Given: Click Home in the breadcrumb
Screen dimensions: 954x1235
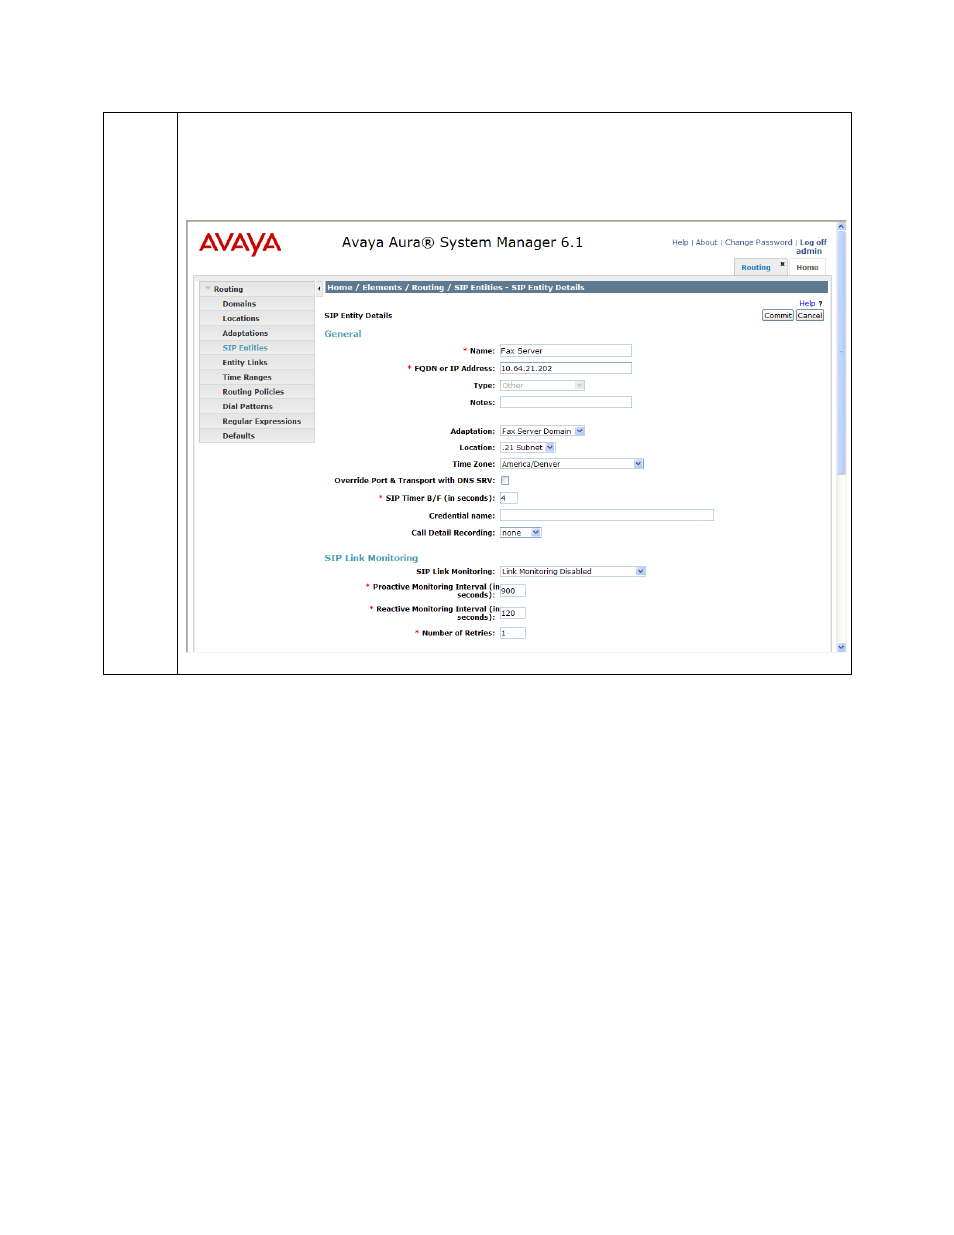Looking at the screenshot, I should [340, 287].
